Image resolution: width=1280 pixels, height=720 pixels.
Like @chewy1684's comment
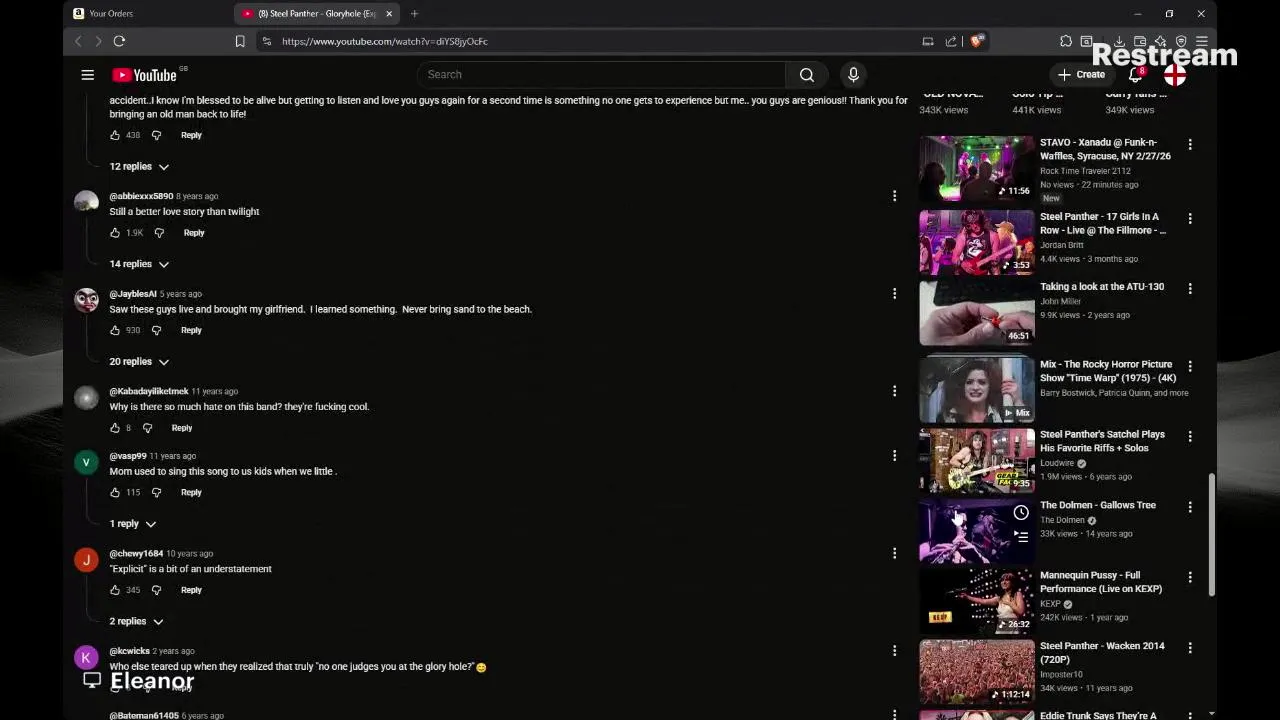pyautogui.click(x=115, y=590)
